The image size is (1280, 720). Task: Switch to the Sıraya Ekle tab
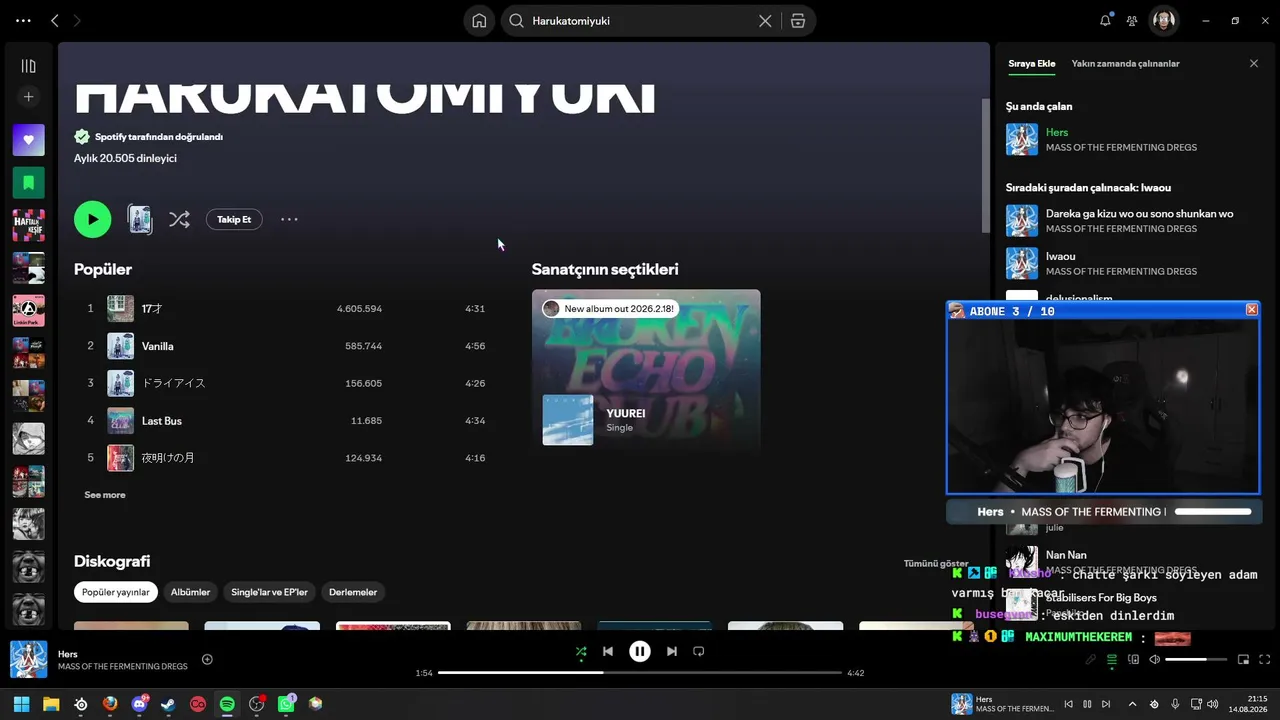pos(1032,63)
